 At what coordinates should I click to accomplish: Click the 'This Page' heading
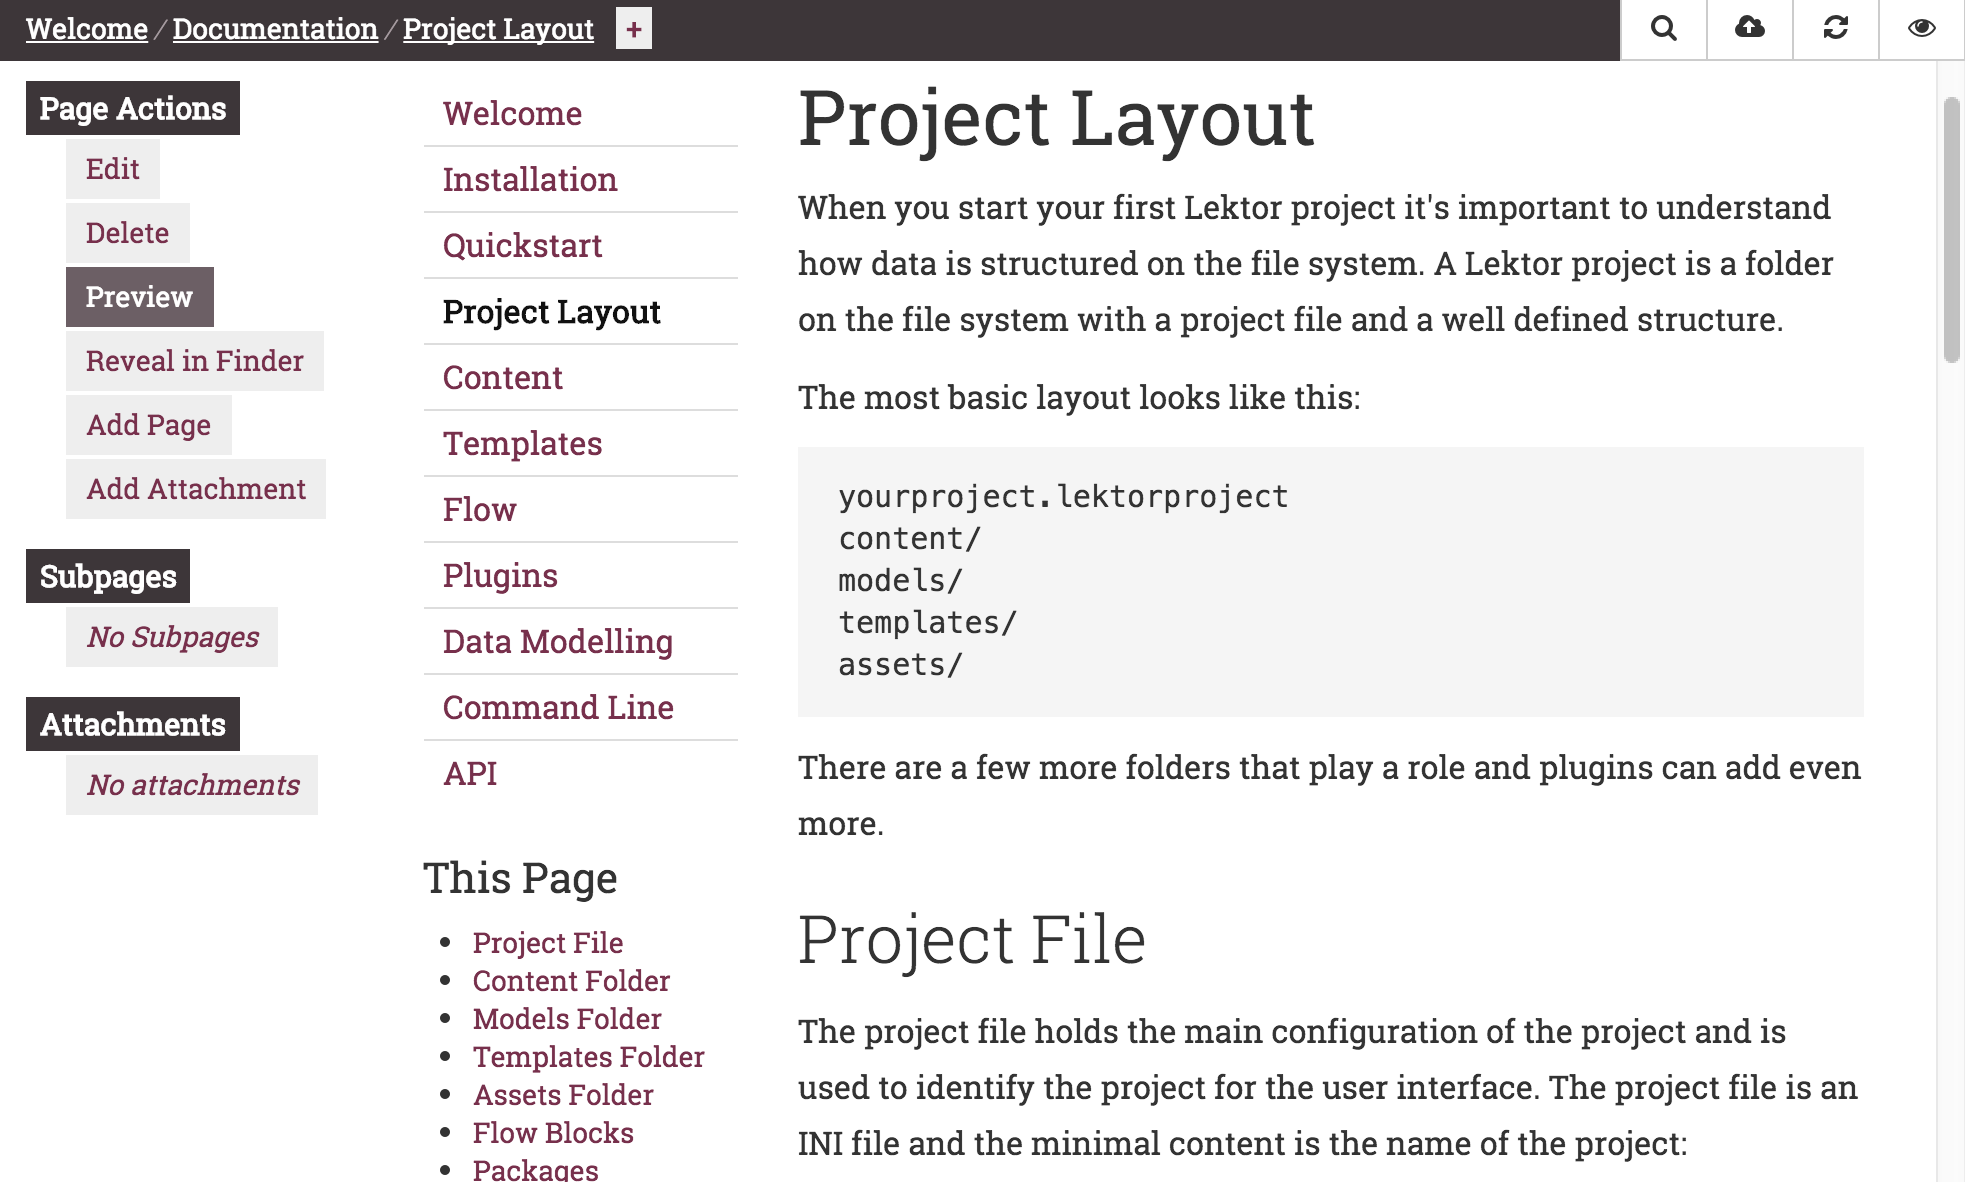[x=520, y=878]
